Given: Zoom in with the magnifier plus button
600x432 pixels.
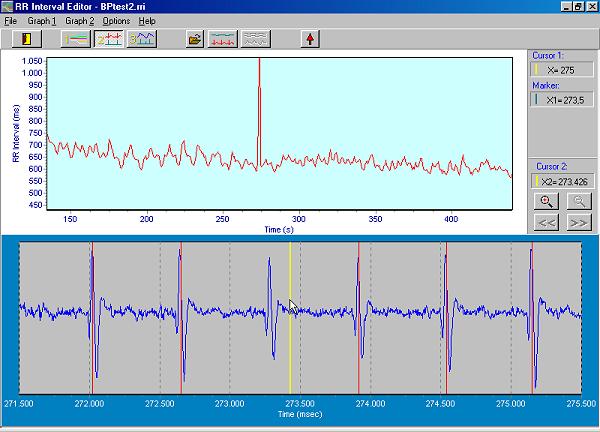Looking at the screenshot, I should 547,200.
